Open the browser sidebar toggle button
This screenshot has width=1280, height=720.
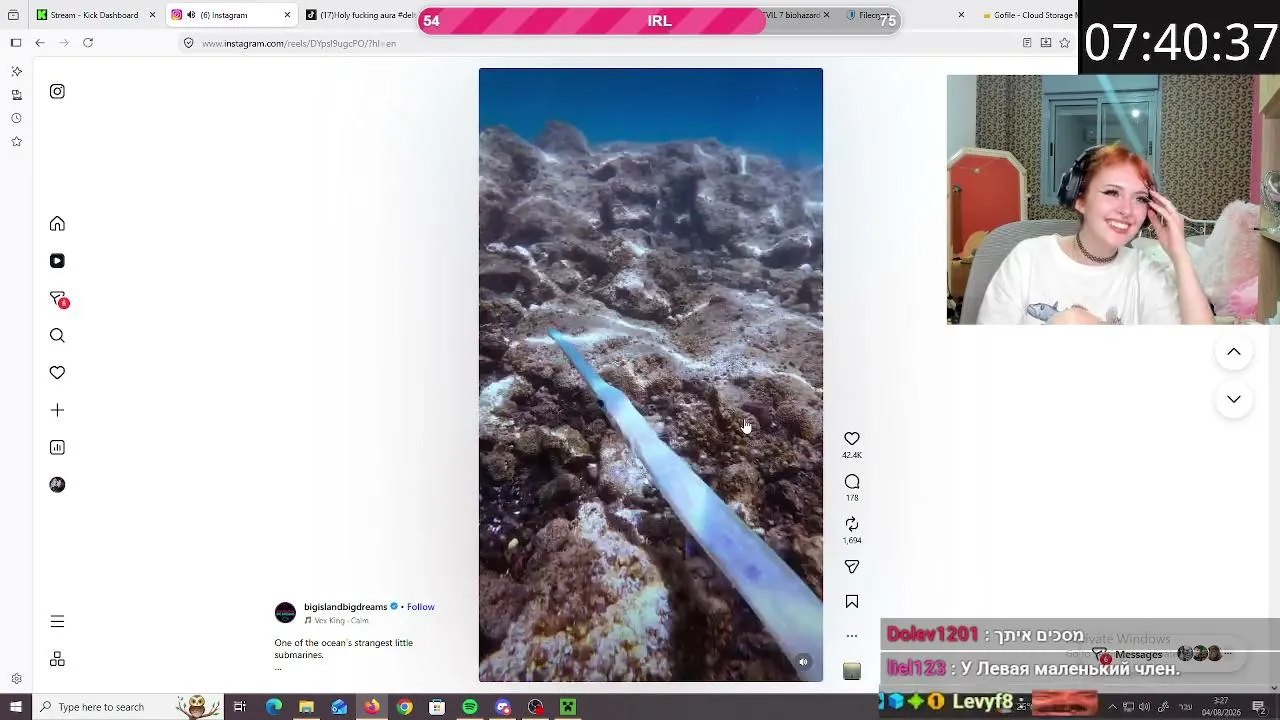(x=16, y=43)
